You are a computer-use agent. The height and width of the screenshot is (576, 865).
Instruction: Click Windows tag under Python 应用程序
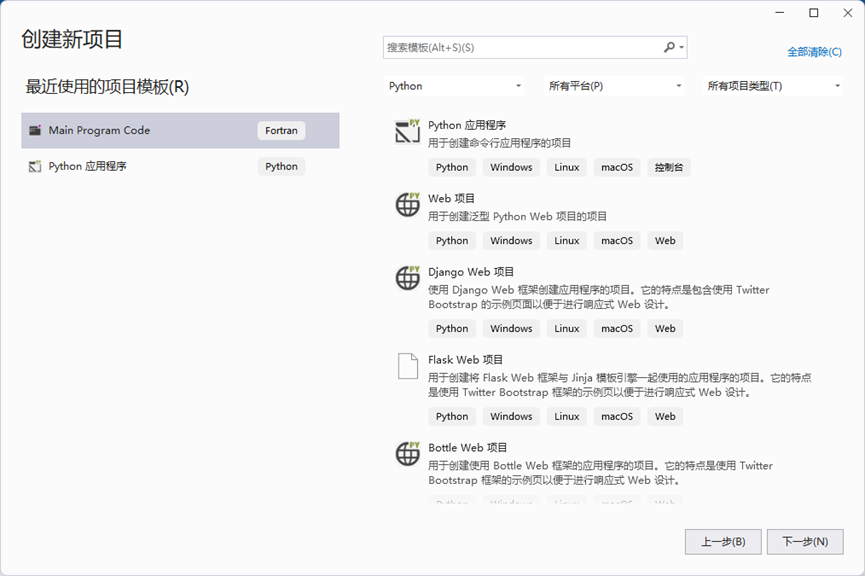[x=511, y=167]
